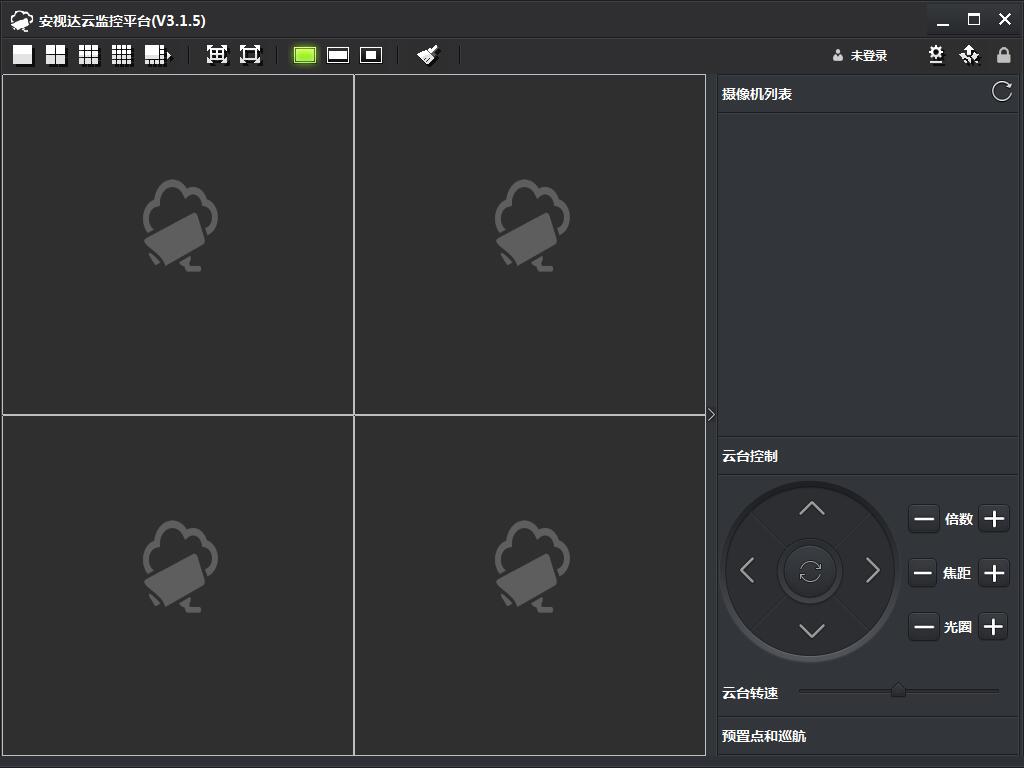The image size is (1024, 768).
Task: Select bottom-right video pane
Action: tap(530, 585)
